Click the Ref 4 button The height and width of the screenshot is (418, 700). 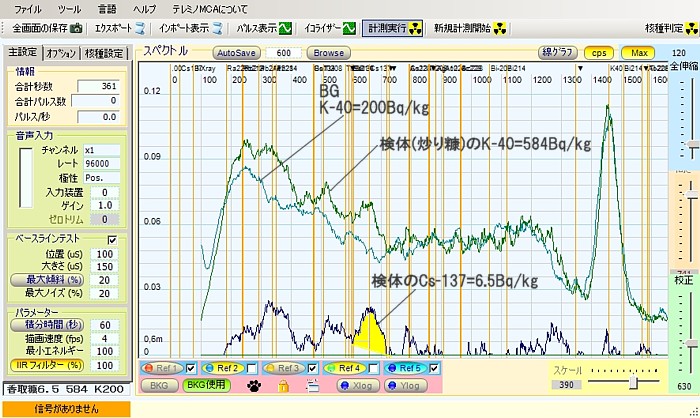(345, 368)
